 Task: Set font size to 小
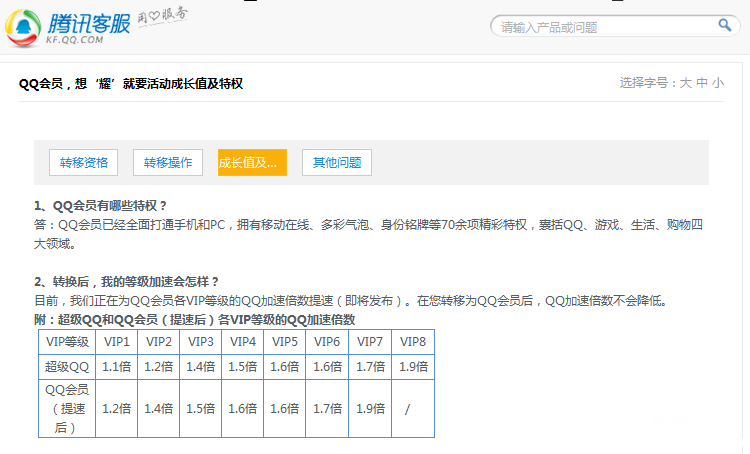(717, 83)
